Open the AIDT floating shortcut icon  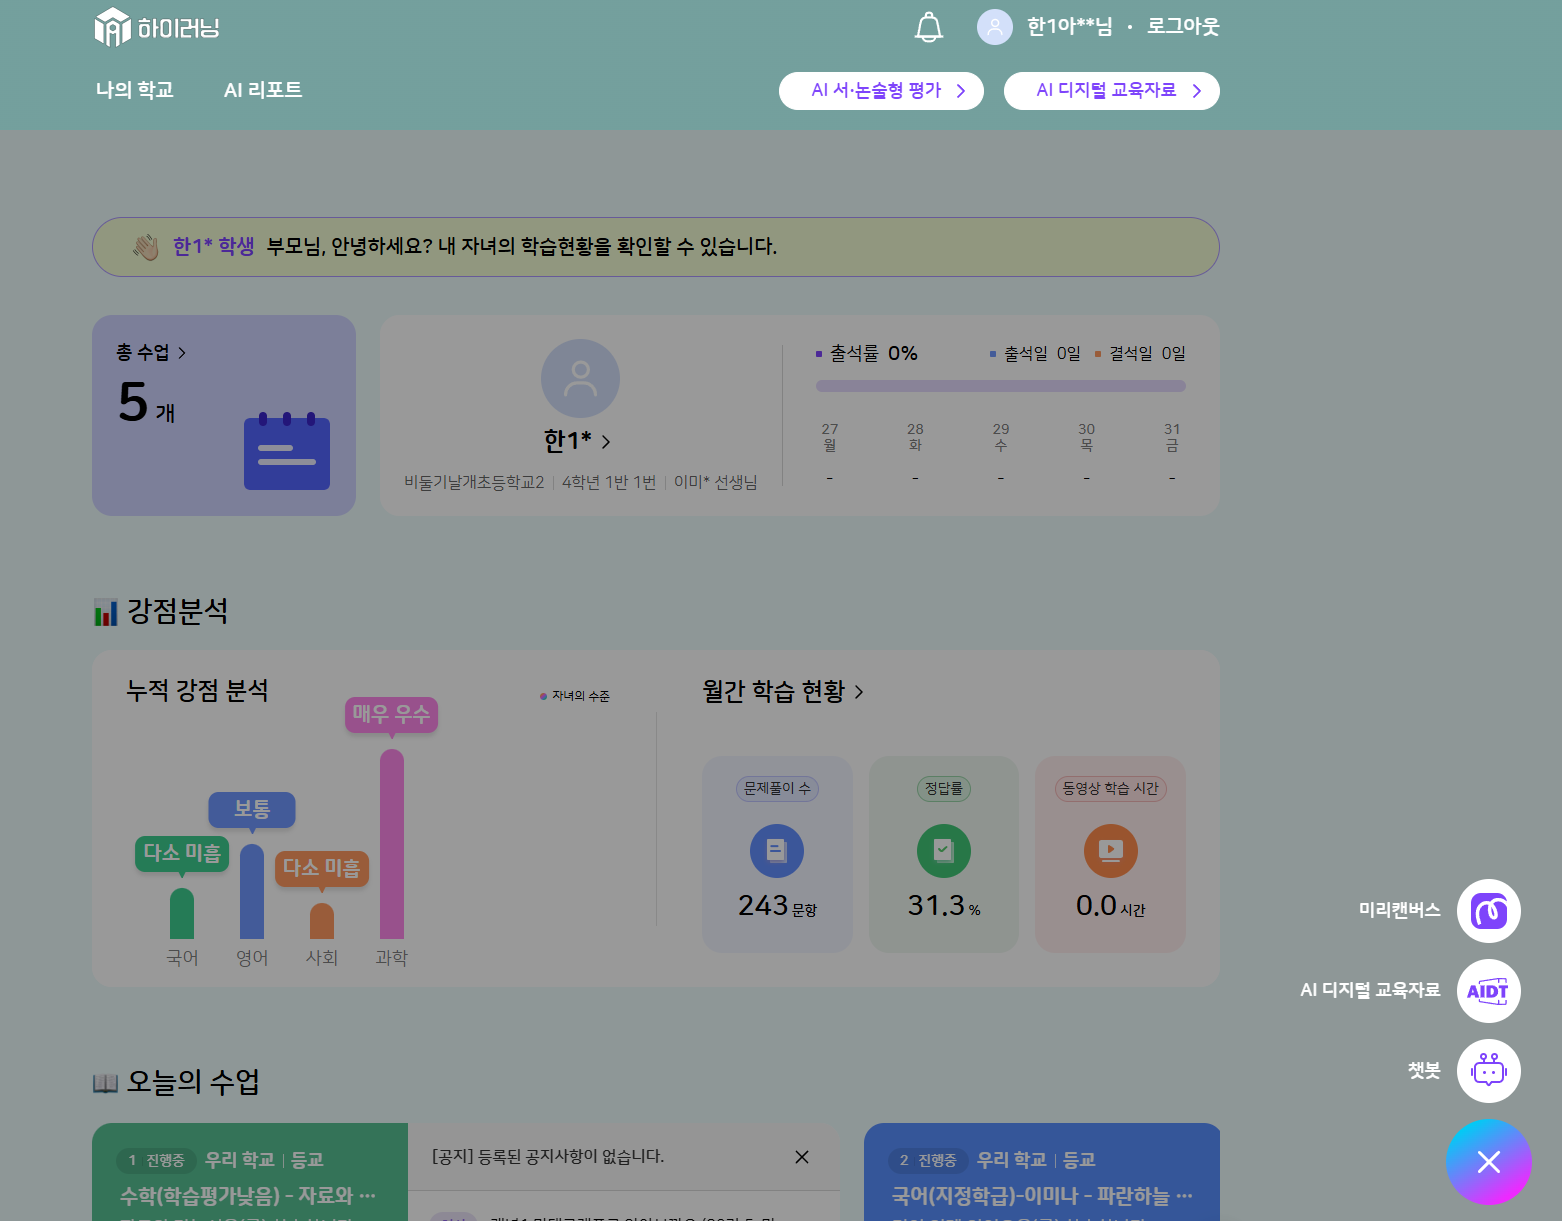(x=1488, y=991)
